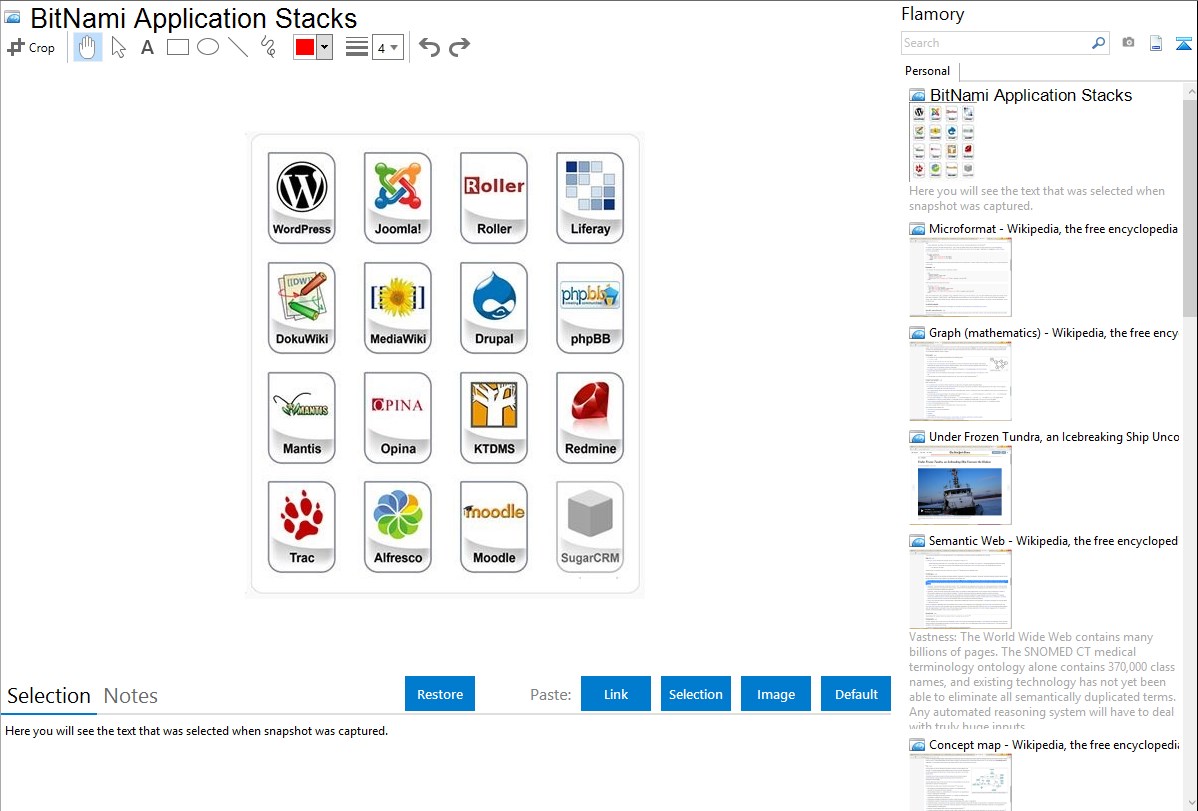Screen dimensions: 1198x811
Task: Switch to the Selection tab
Action: (x=49, y=696)
